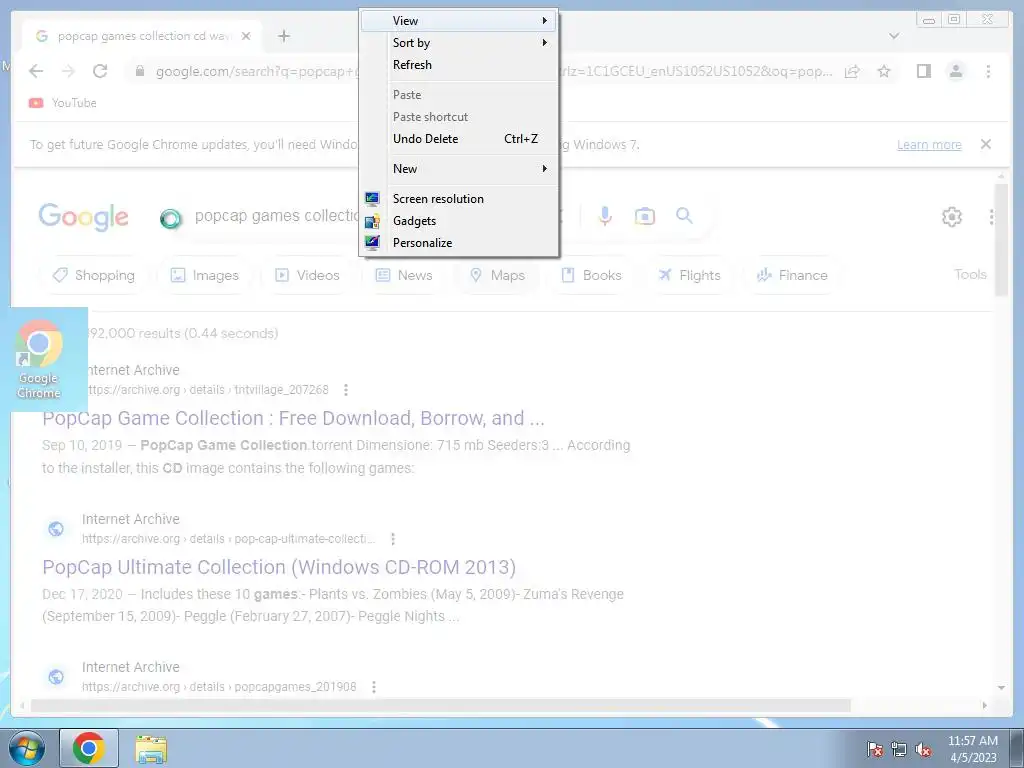Screen dimensions: 1024x768
Task: Switch to the popcap games collection tab
Action: [x=142, y=36]
